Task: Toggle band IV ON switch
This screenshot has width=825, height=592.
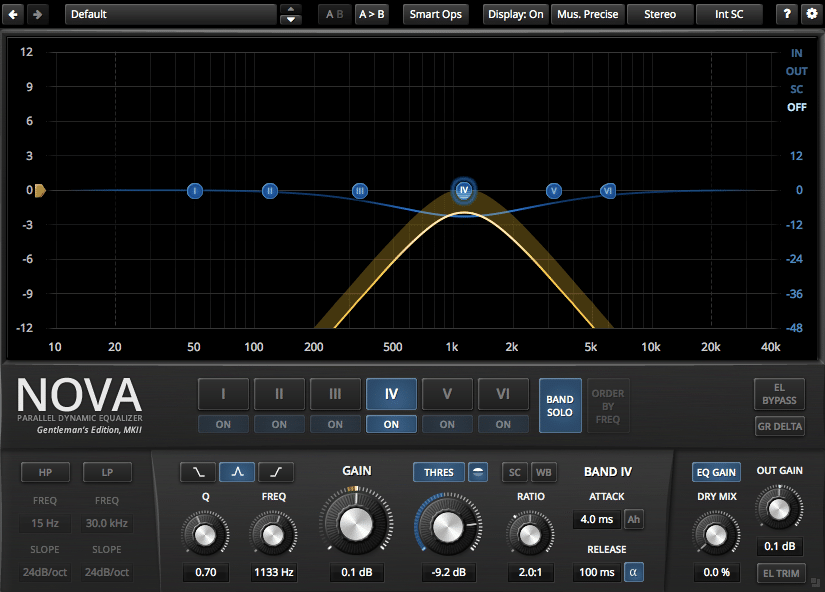Action: [391, 424]
